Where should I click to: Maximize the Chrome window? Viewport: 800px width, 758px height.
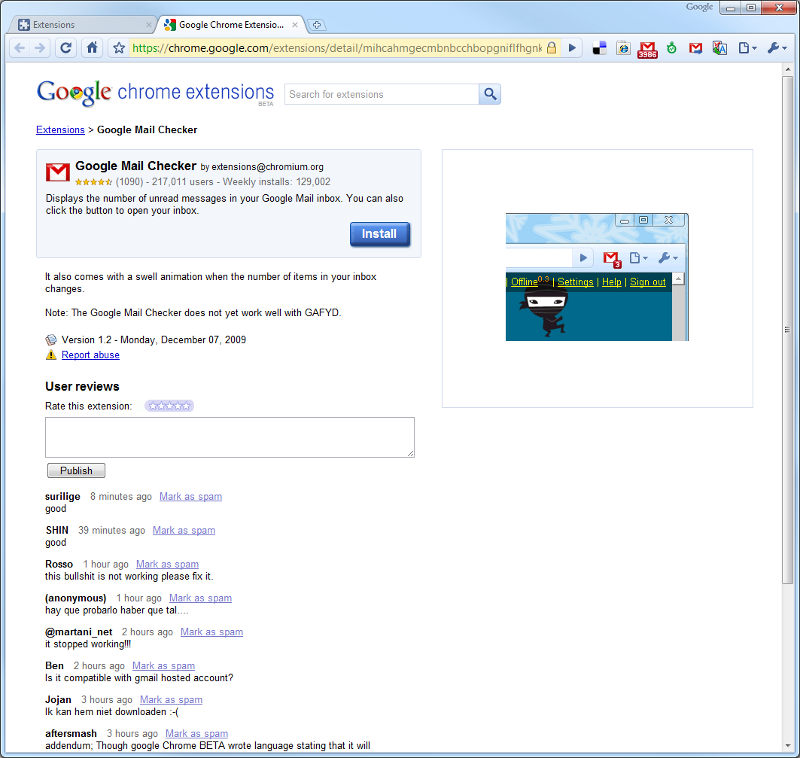point(751,8)
